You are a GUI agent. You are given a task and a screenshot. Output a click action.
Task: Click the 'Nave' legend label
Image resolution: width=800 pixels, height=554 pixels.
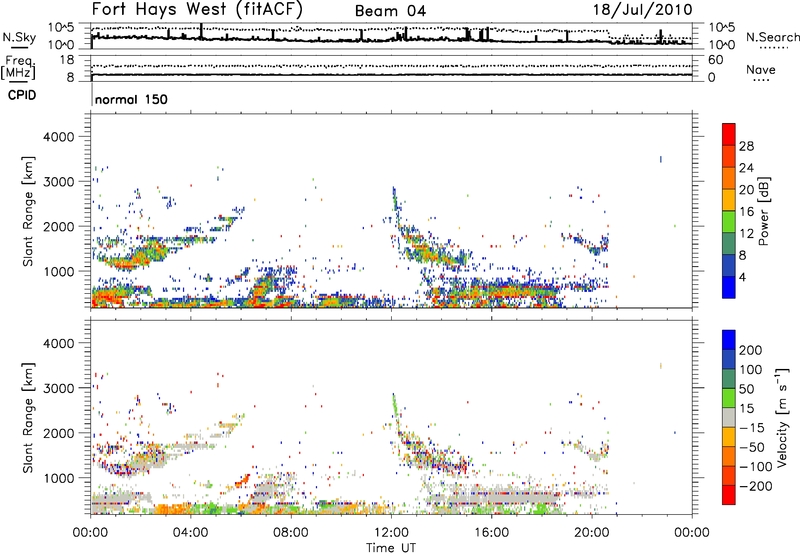tap(760, 69)
